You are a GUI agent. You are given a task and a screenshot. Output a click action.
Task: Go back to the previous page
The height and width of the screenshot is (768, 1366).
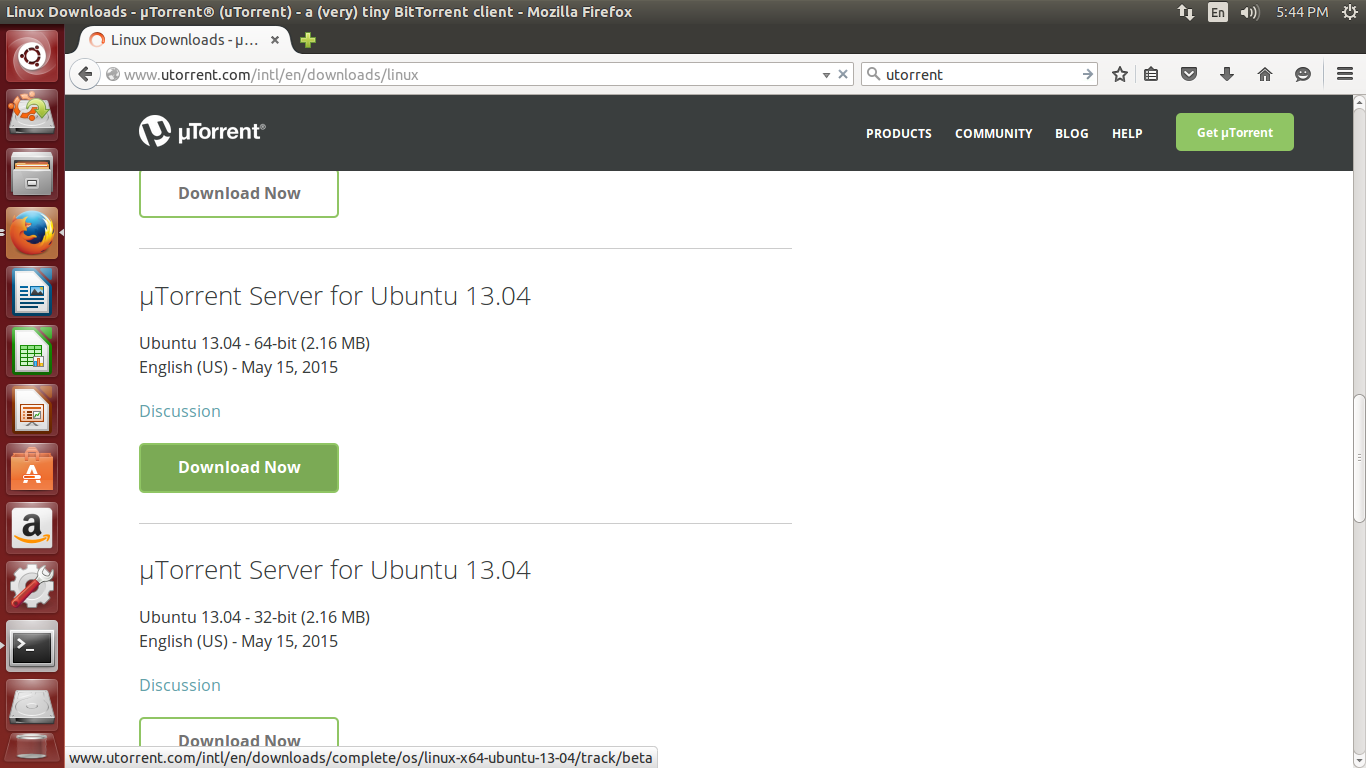tap(85, 74)
